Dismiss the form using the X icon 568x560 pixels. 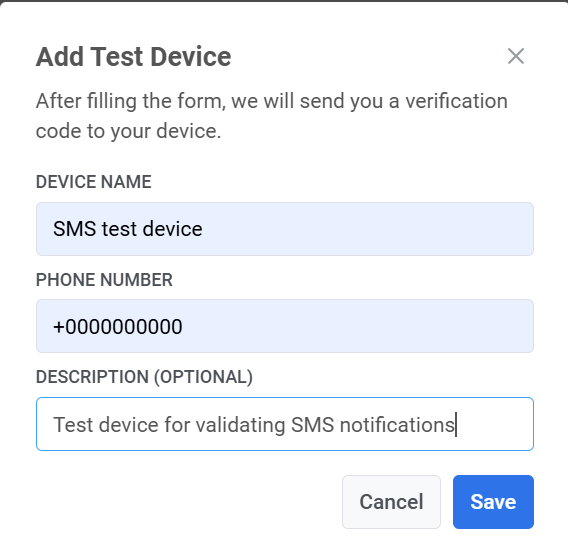coord(515,56)
